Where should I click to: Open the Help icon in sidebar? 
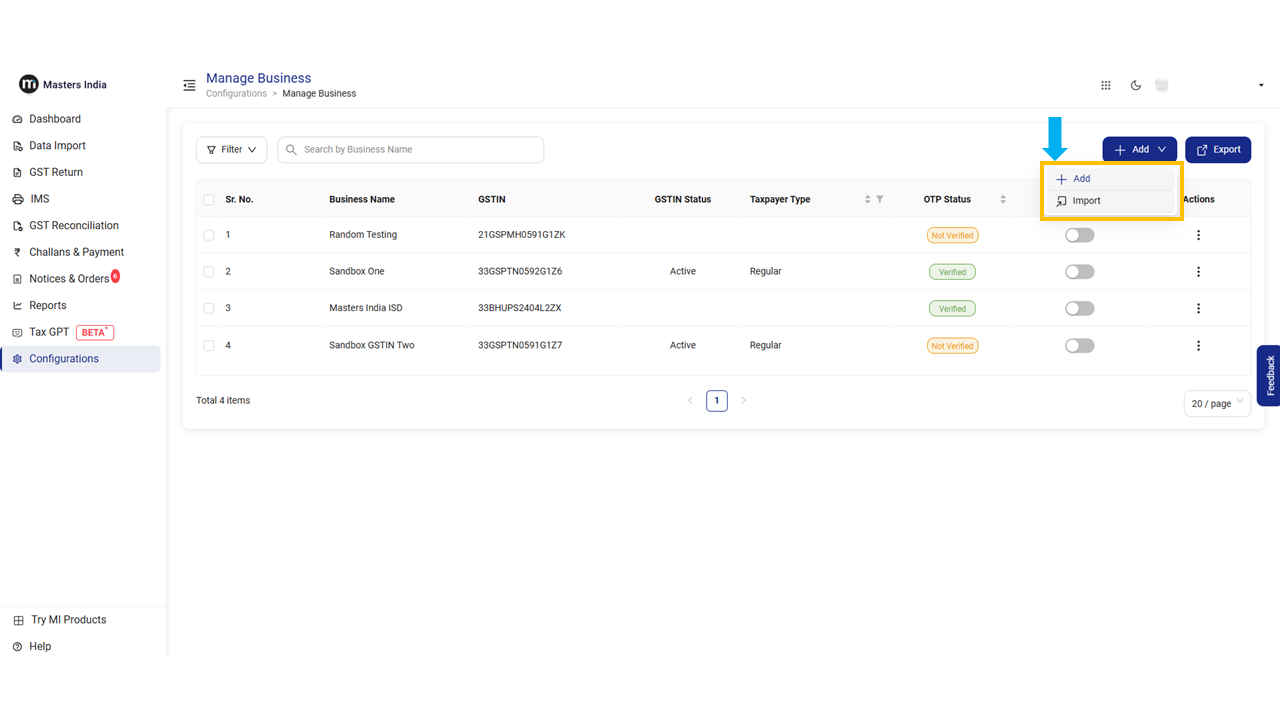[18, 647]
